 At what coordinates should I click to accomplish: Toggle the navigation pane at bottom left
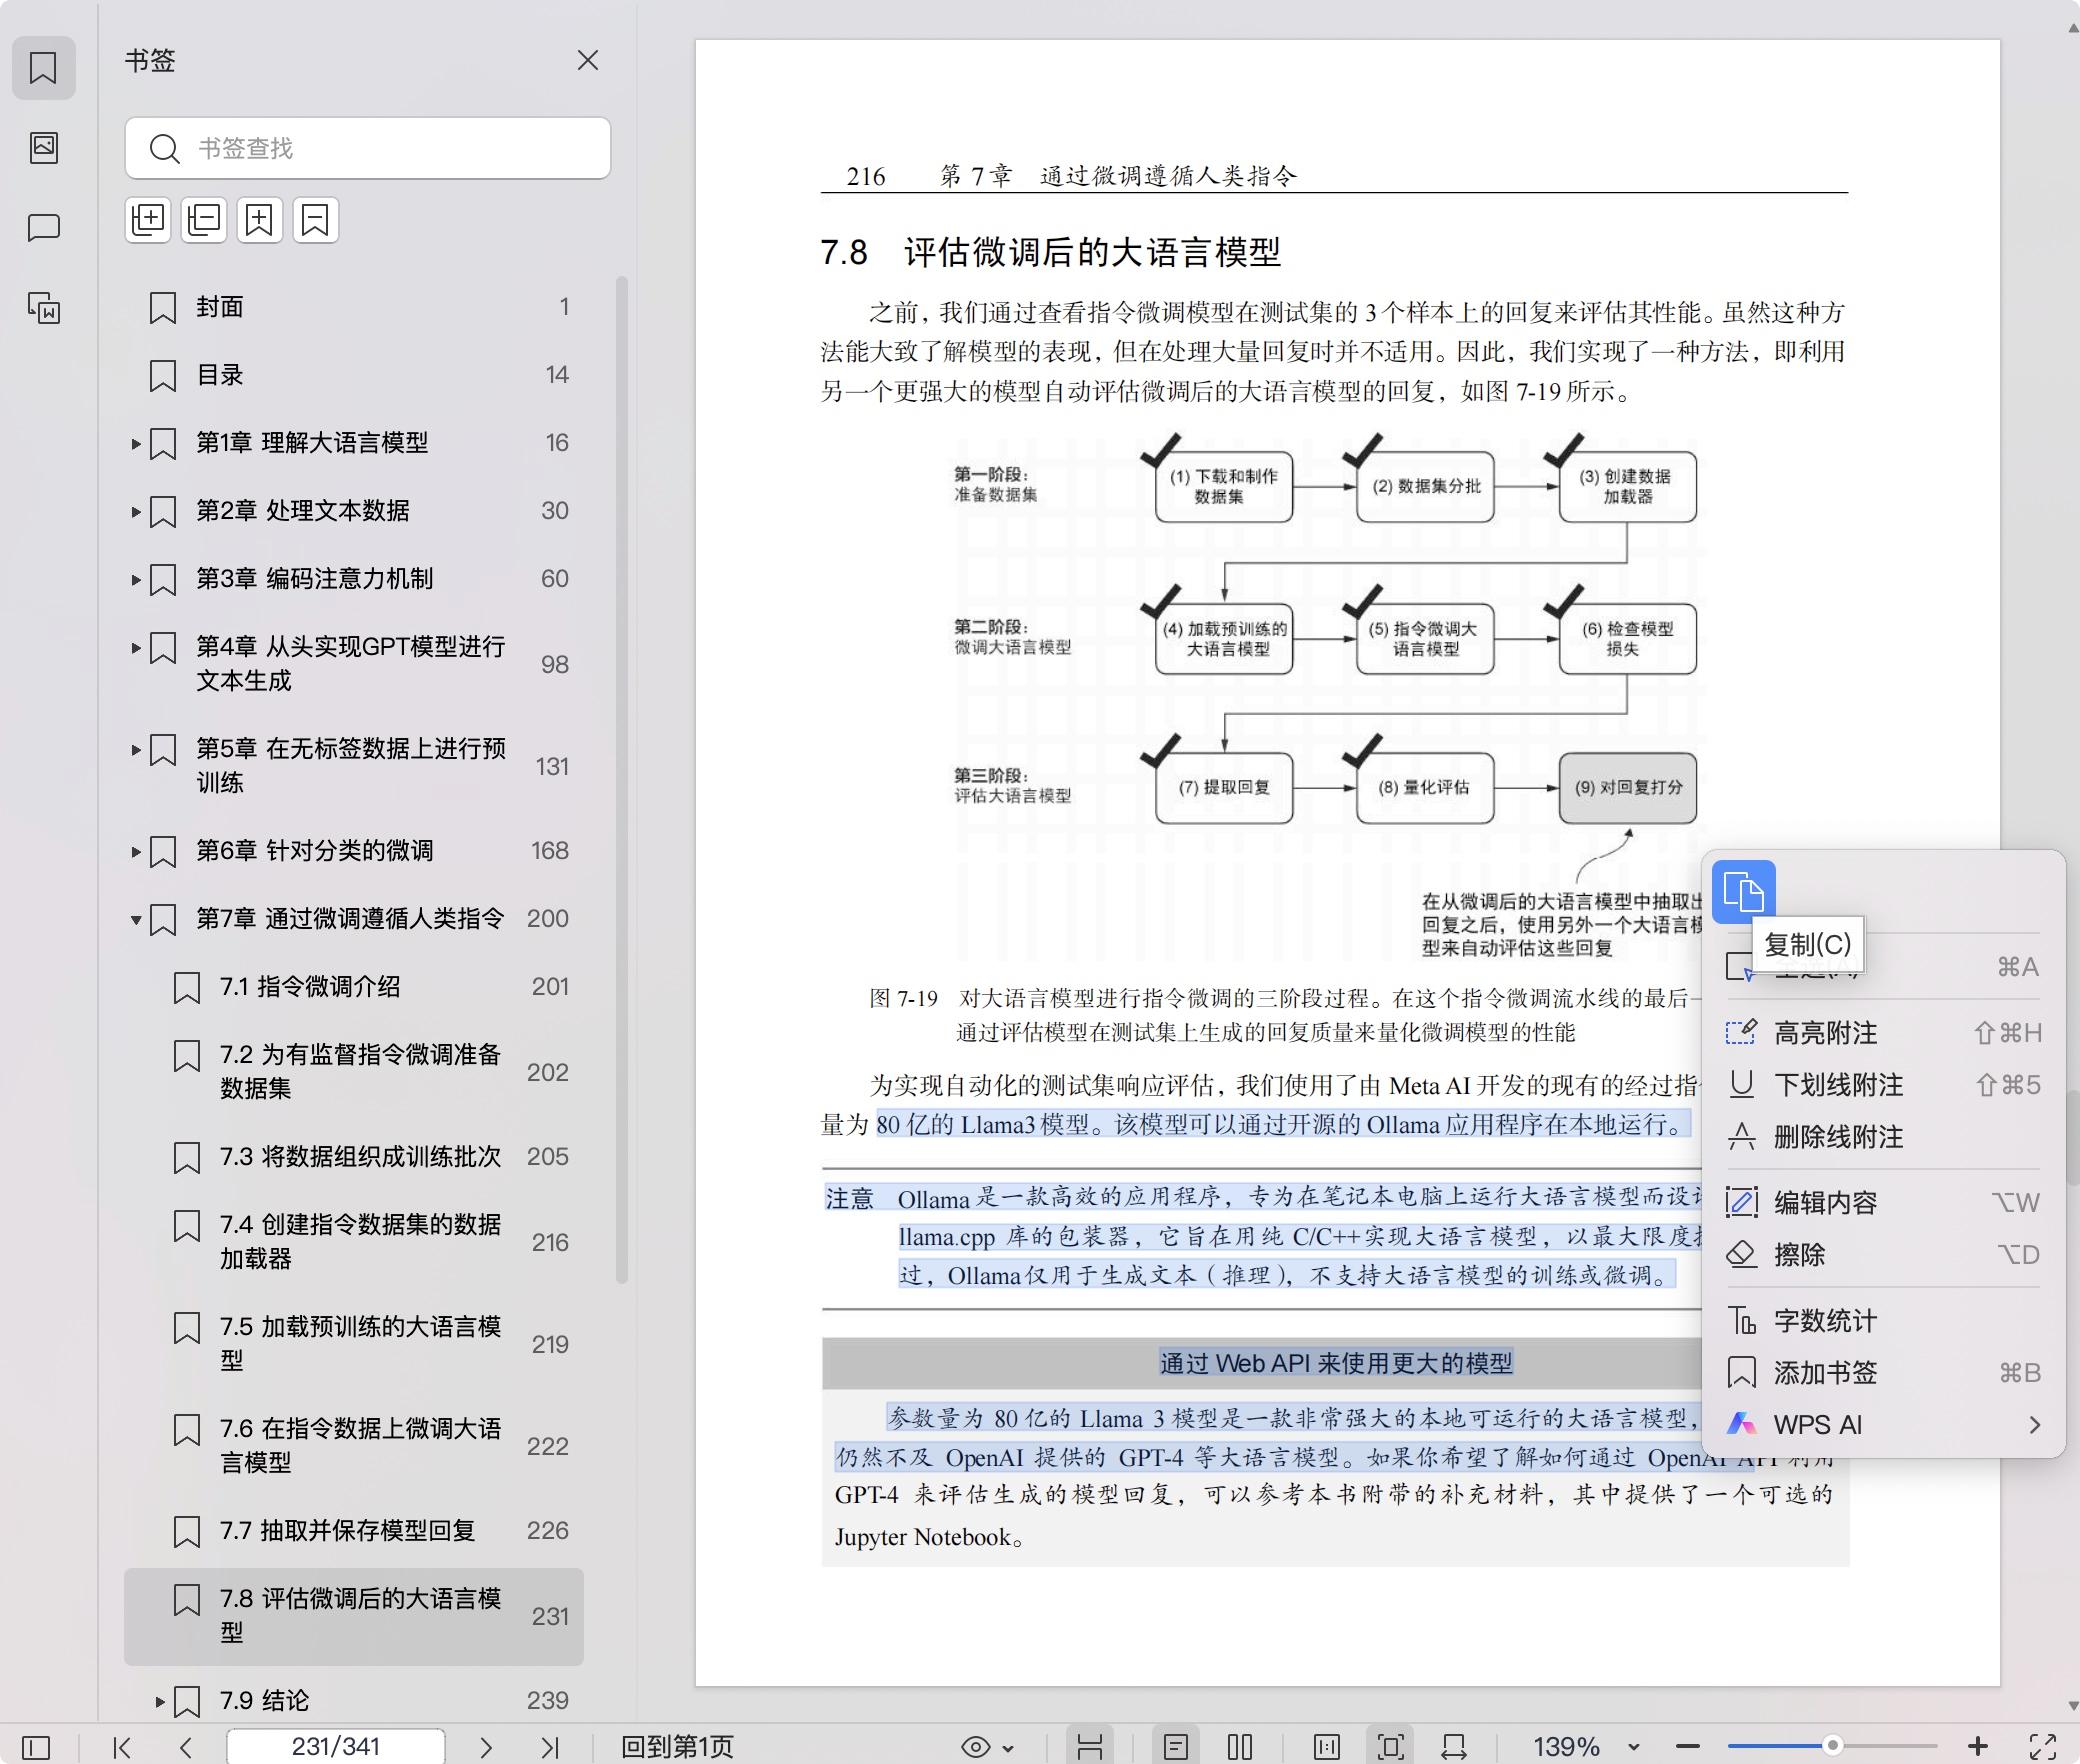(x=36, y=1747)
